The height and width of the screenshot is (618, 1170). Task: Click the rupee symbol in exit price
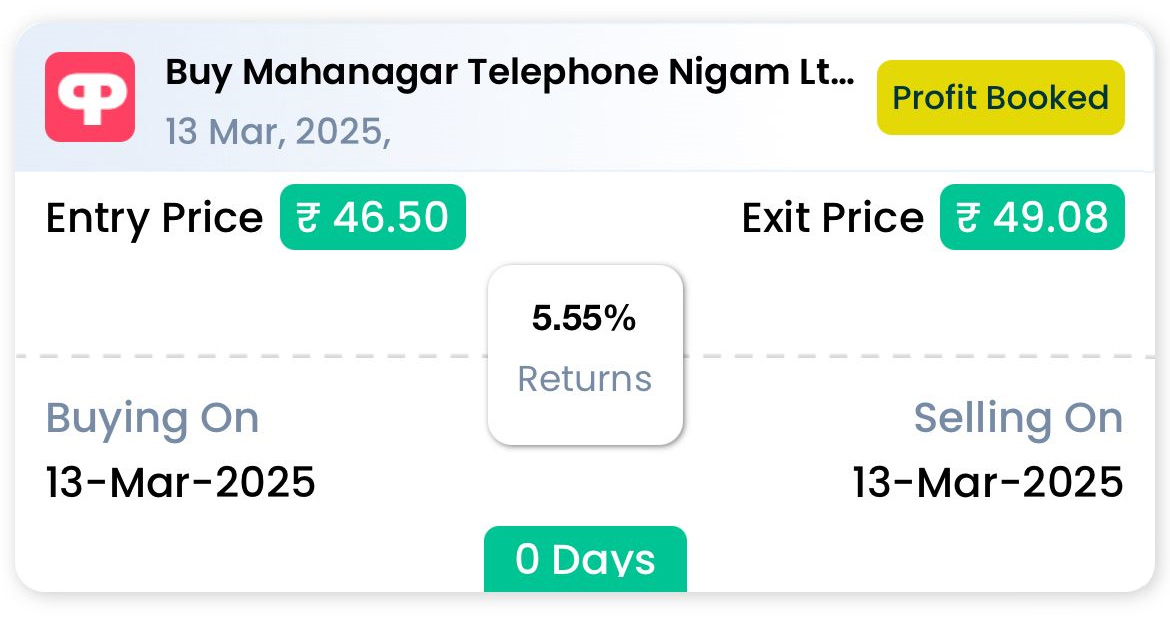[969, 218]
